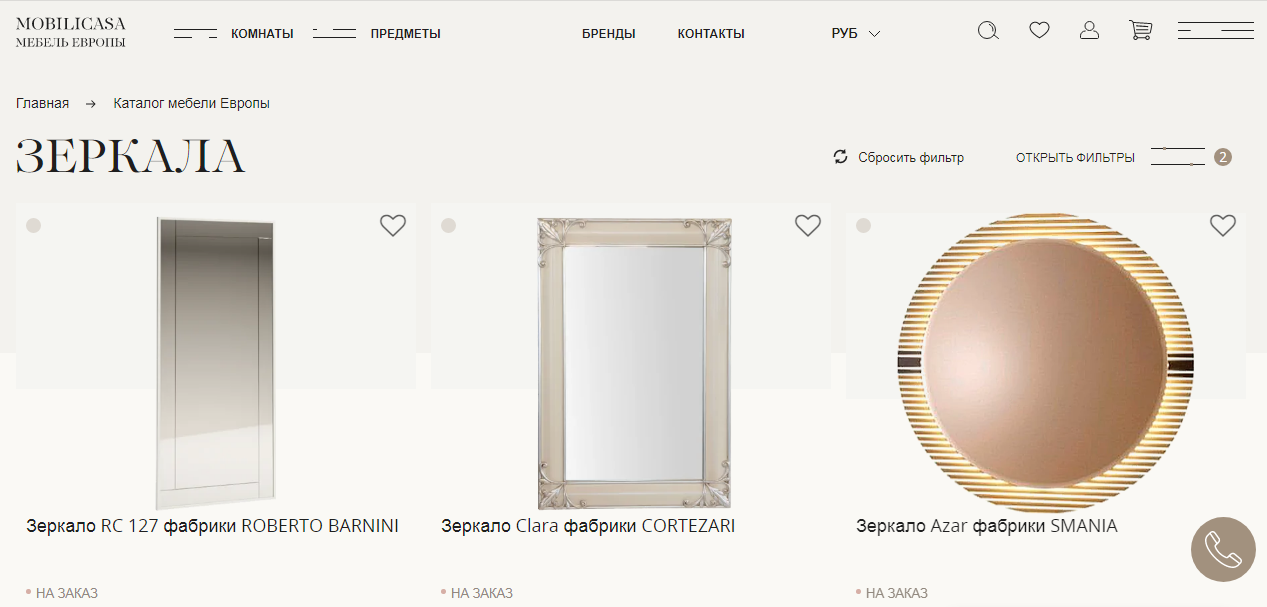
Task: Open the hamburger menu in header
Action: (x=1215, y=31)
